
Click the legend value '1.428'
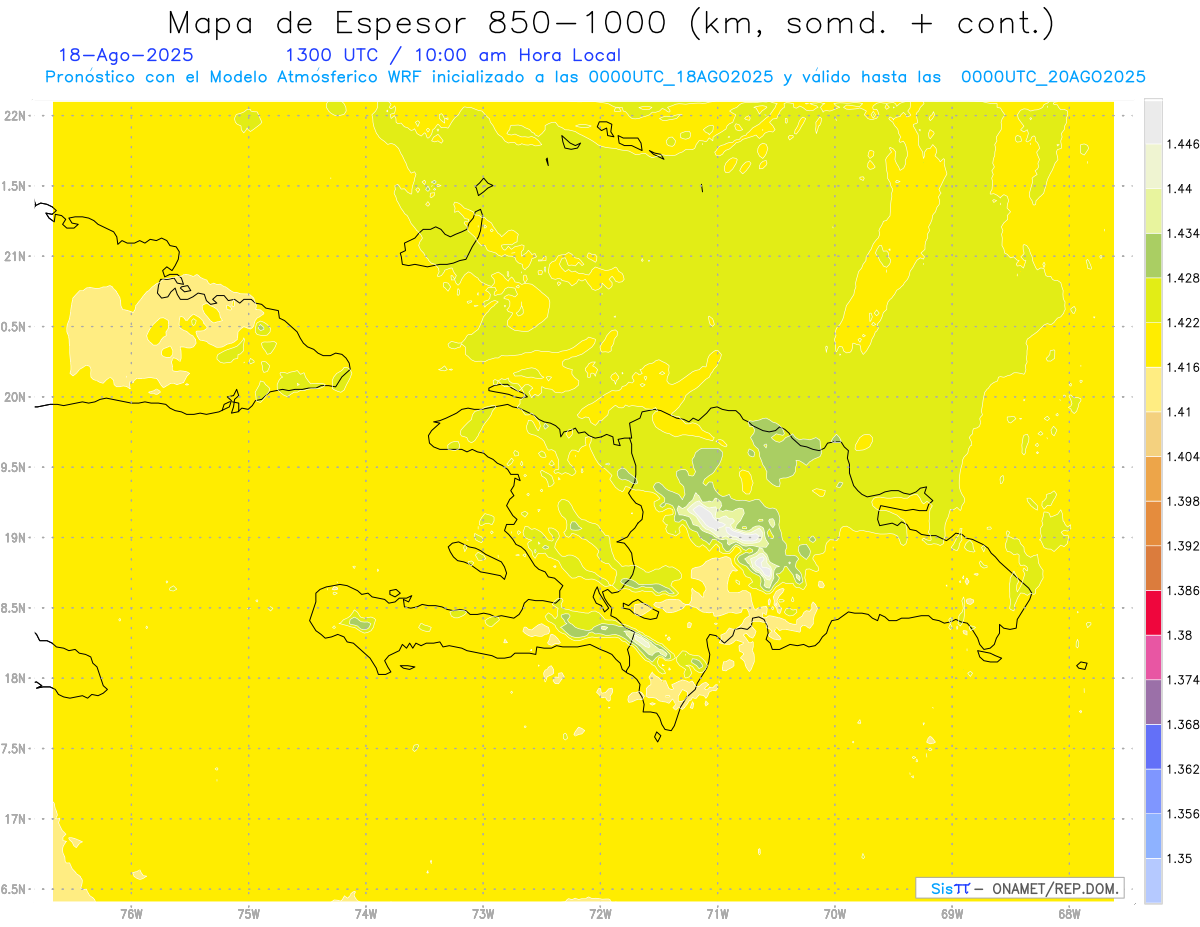(1184, 278)
